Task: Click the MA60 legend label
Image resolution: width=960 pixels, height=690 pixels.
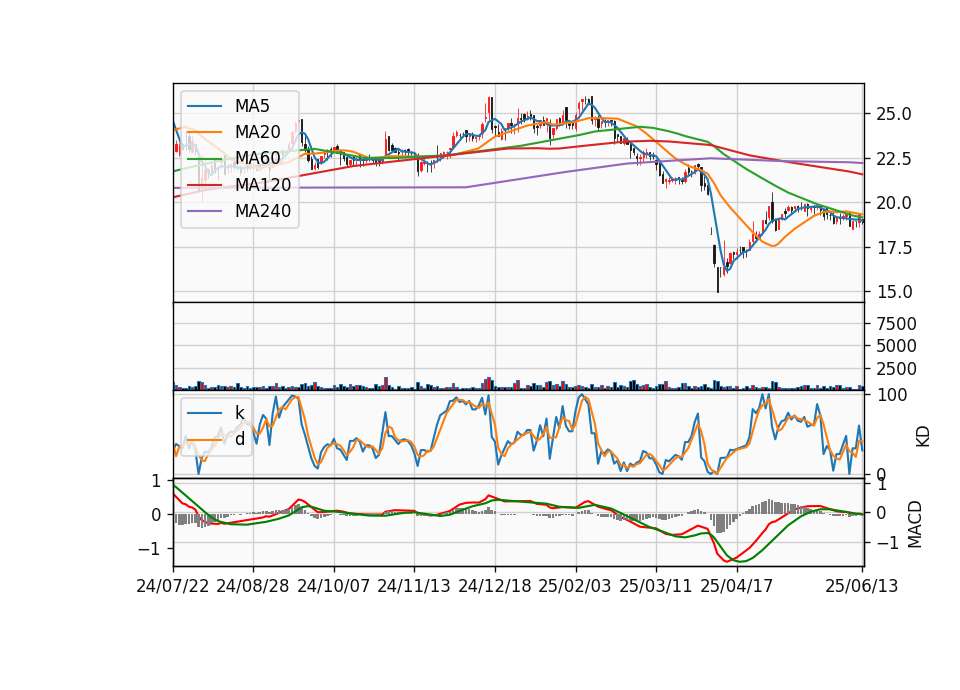Action: pyautogui.click(x=258, y=159)
